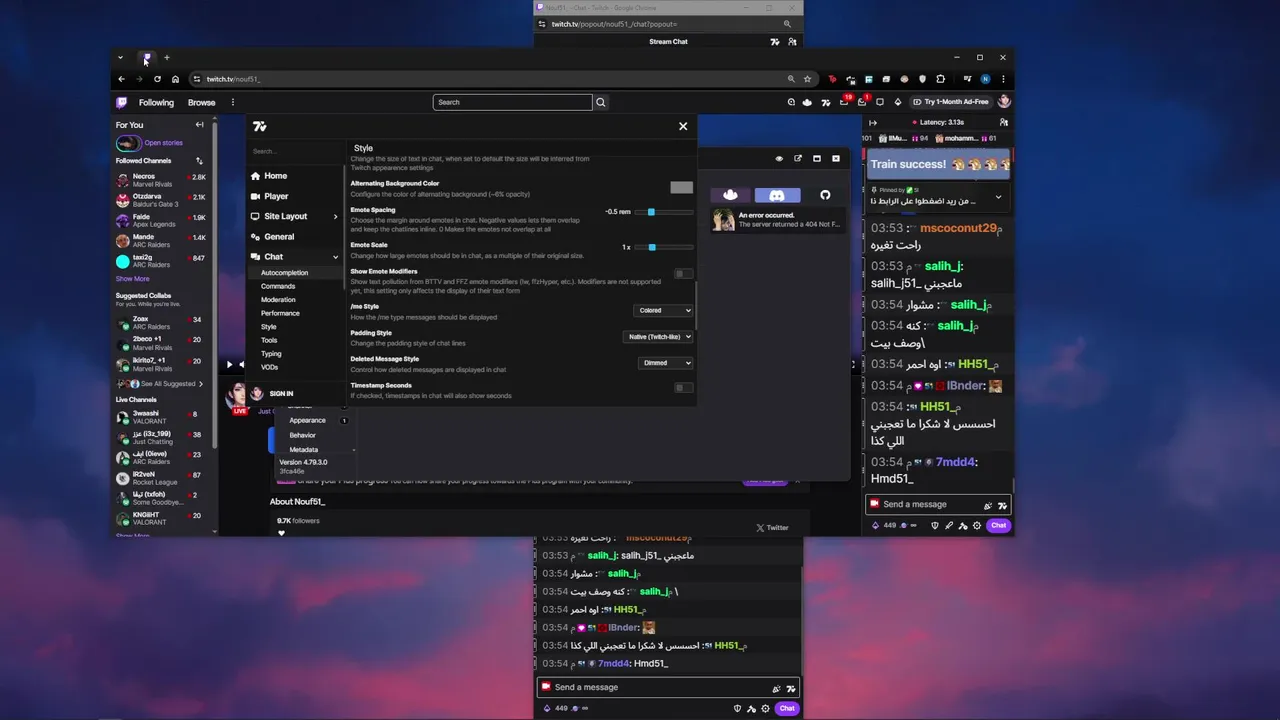
Task: Click the Discord button in the panel
Action: point(777,195)
